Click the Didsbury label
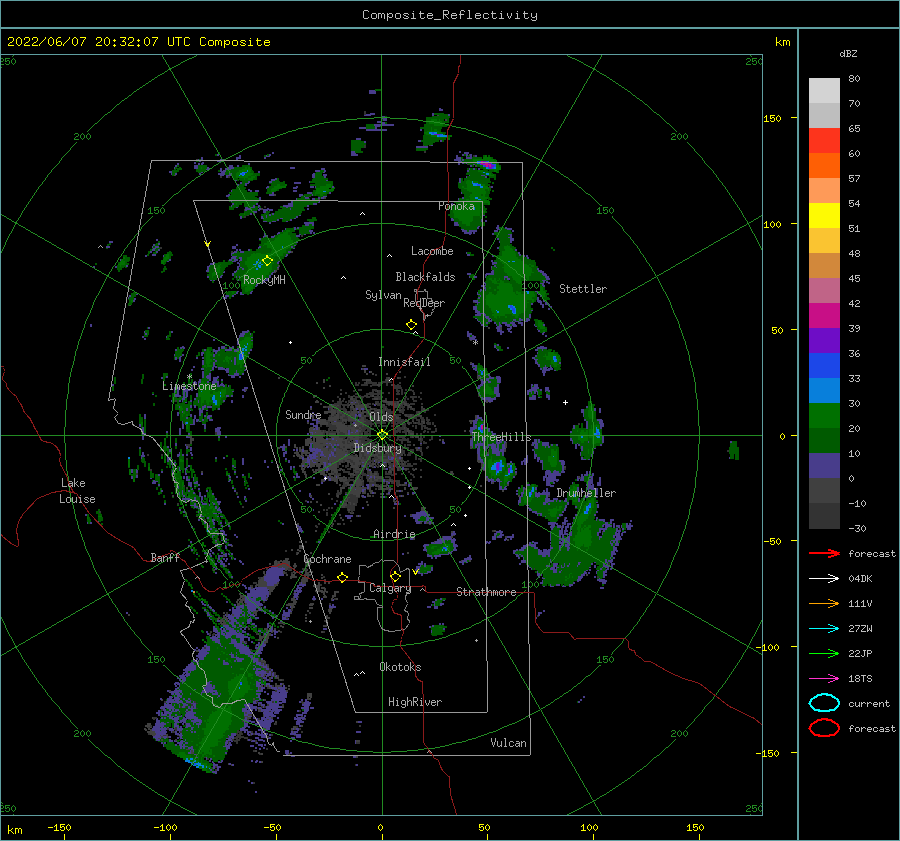This screenshot has height=841, width=900. [x=377, y=448]
